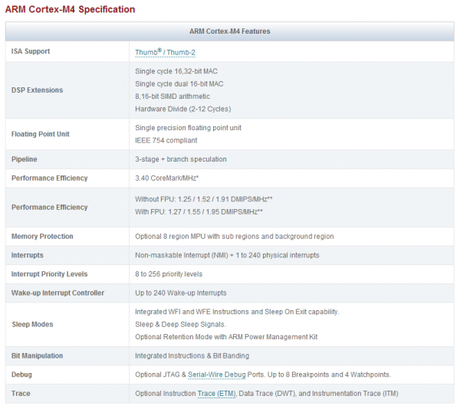Click the Floating Point Unit label
460x409 pixels.
pyautogui.click(x=40, y=134)
